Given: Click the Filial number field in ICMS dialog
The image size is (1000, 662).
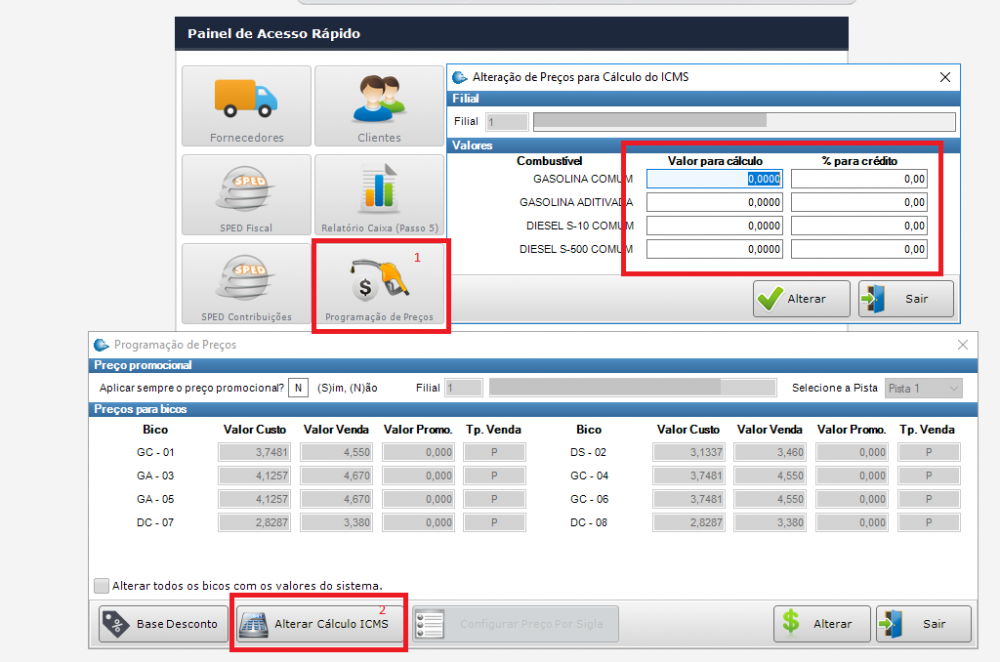Looking at the screenshot, I should tap(507, 122).
